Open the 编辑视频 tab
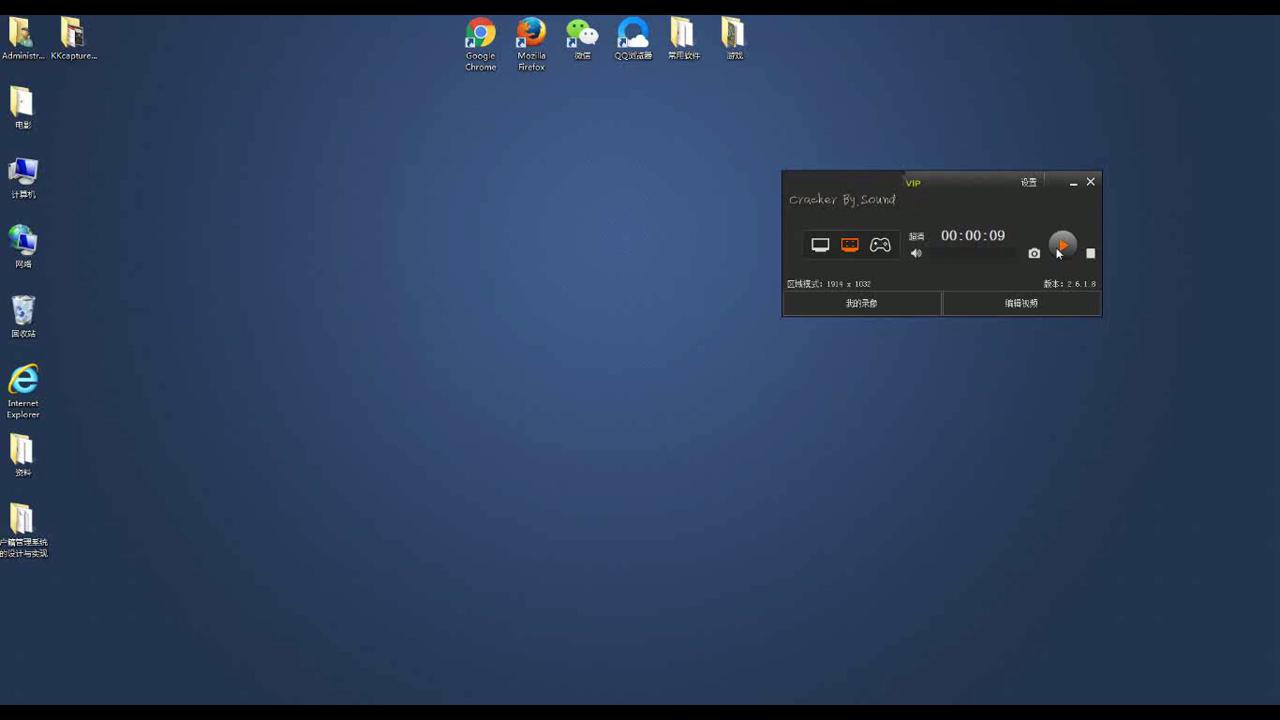 [1021, 303]
